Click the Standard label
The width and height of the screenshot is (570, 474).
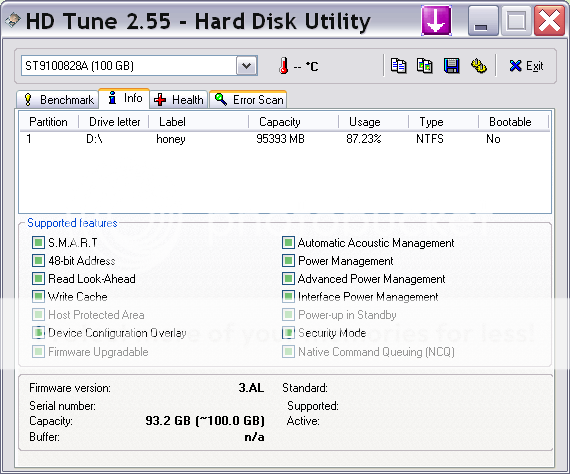305,388
